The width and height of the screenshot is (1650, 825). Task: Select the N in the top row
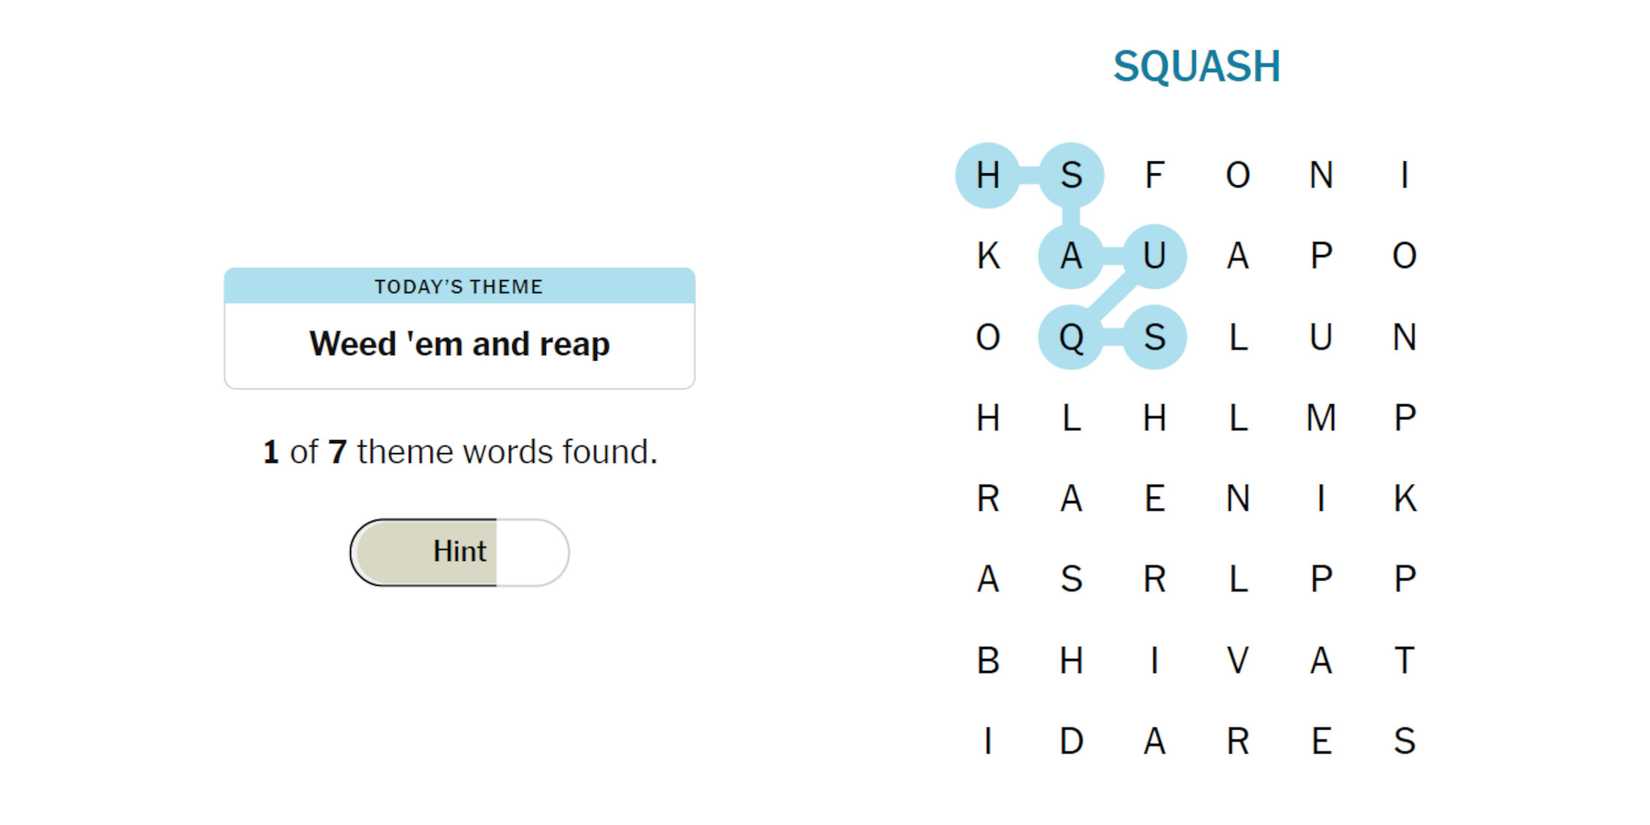tap(1321, 176)
